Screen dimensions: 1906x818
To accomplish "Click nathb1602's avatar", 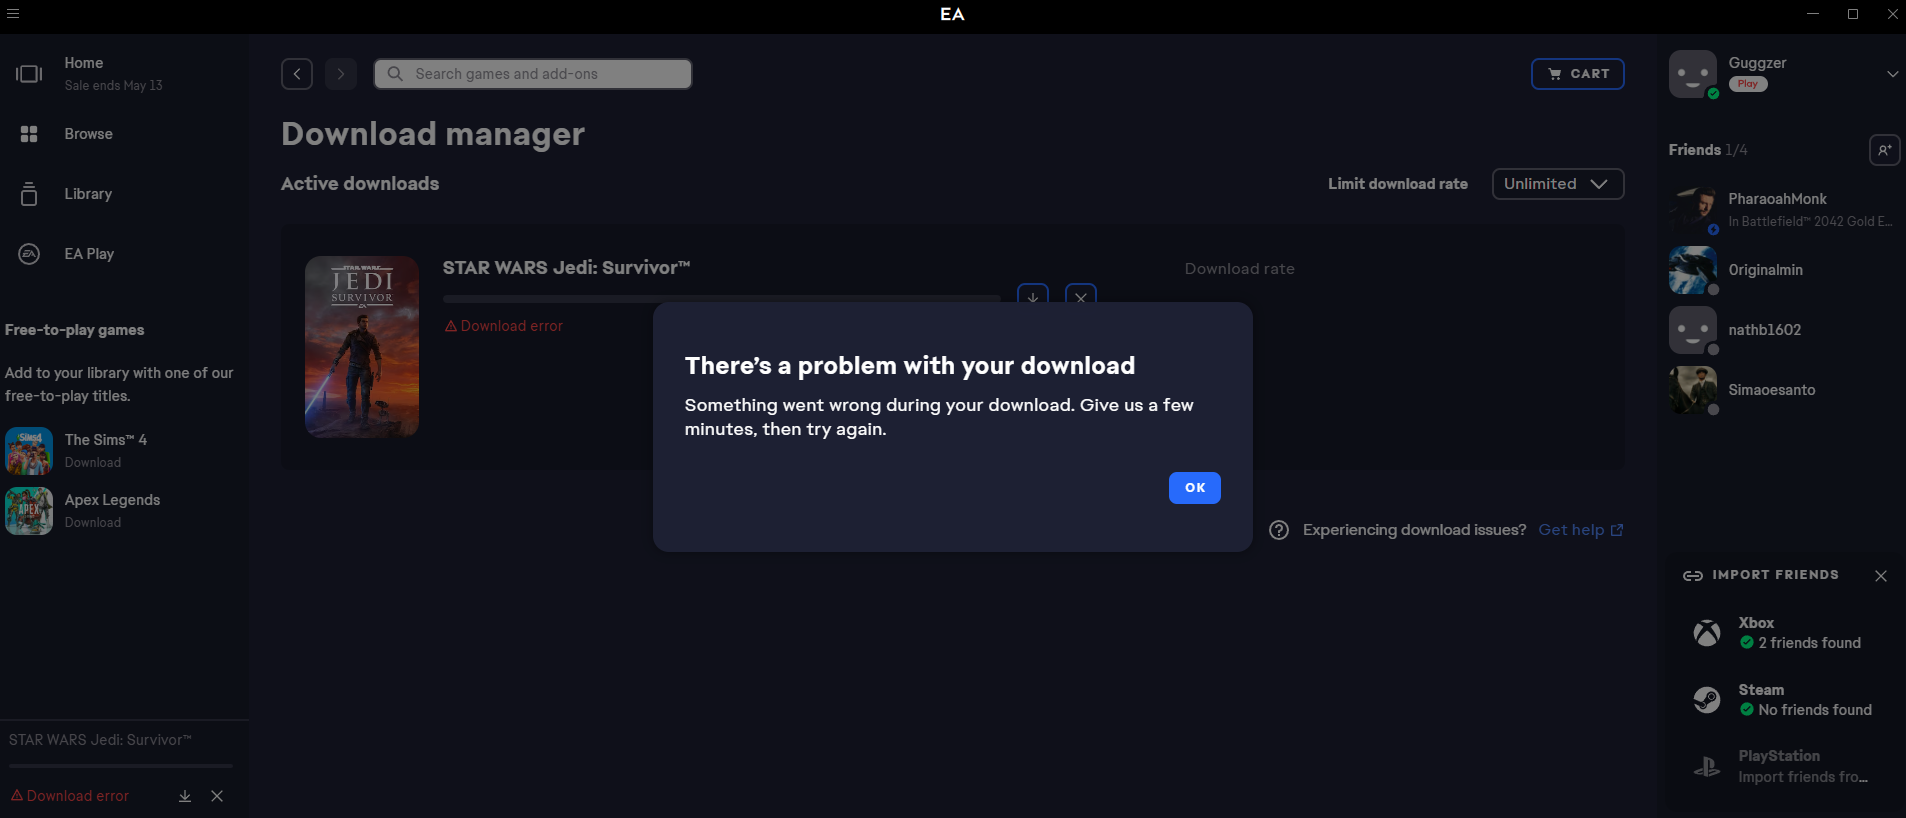I will (1693, 330).
